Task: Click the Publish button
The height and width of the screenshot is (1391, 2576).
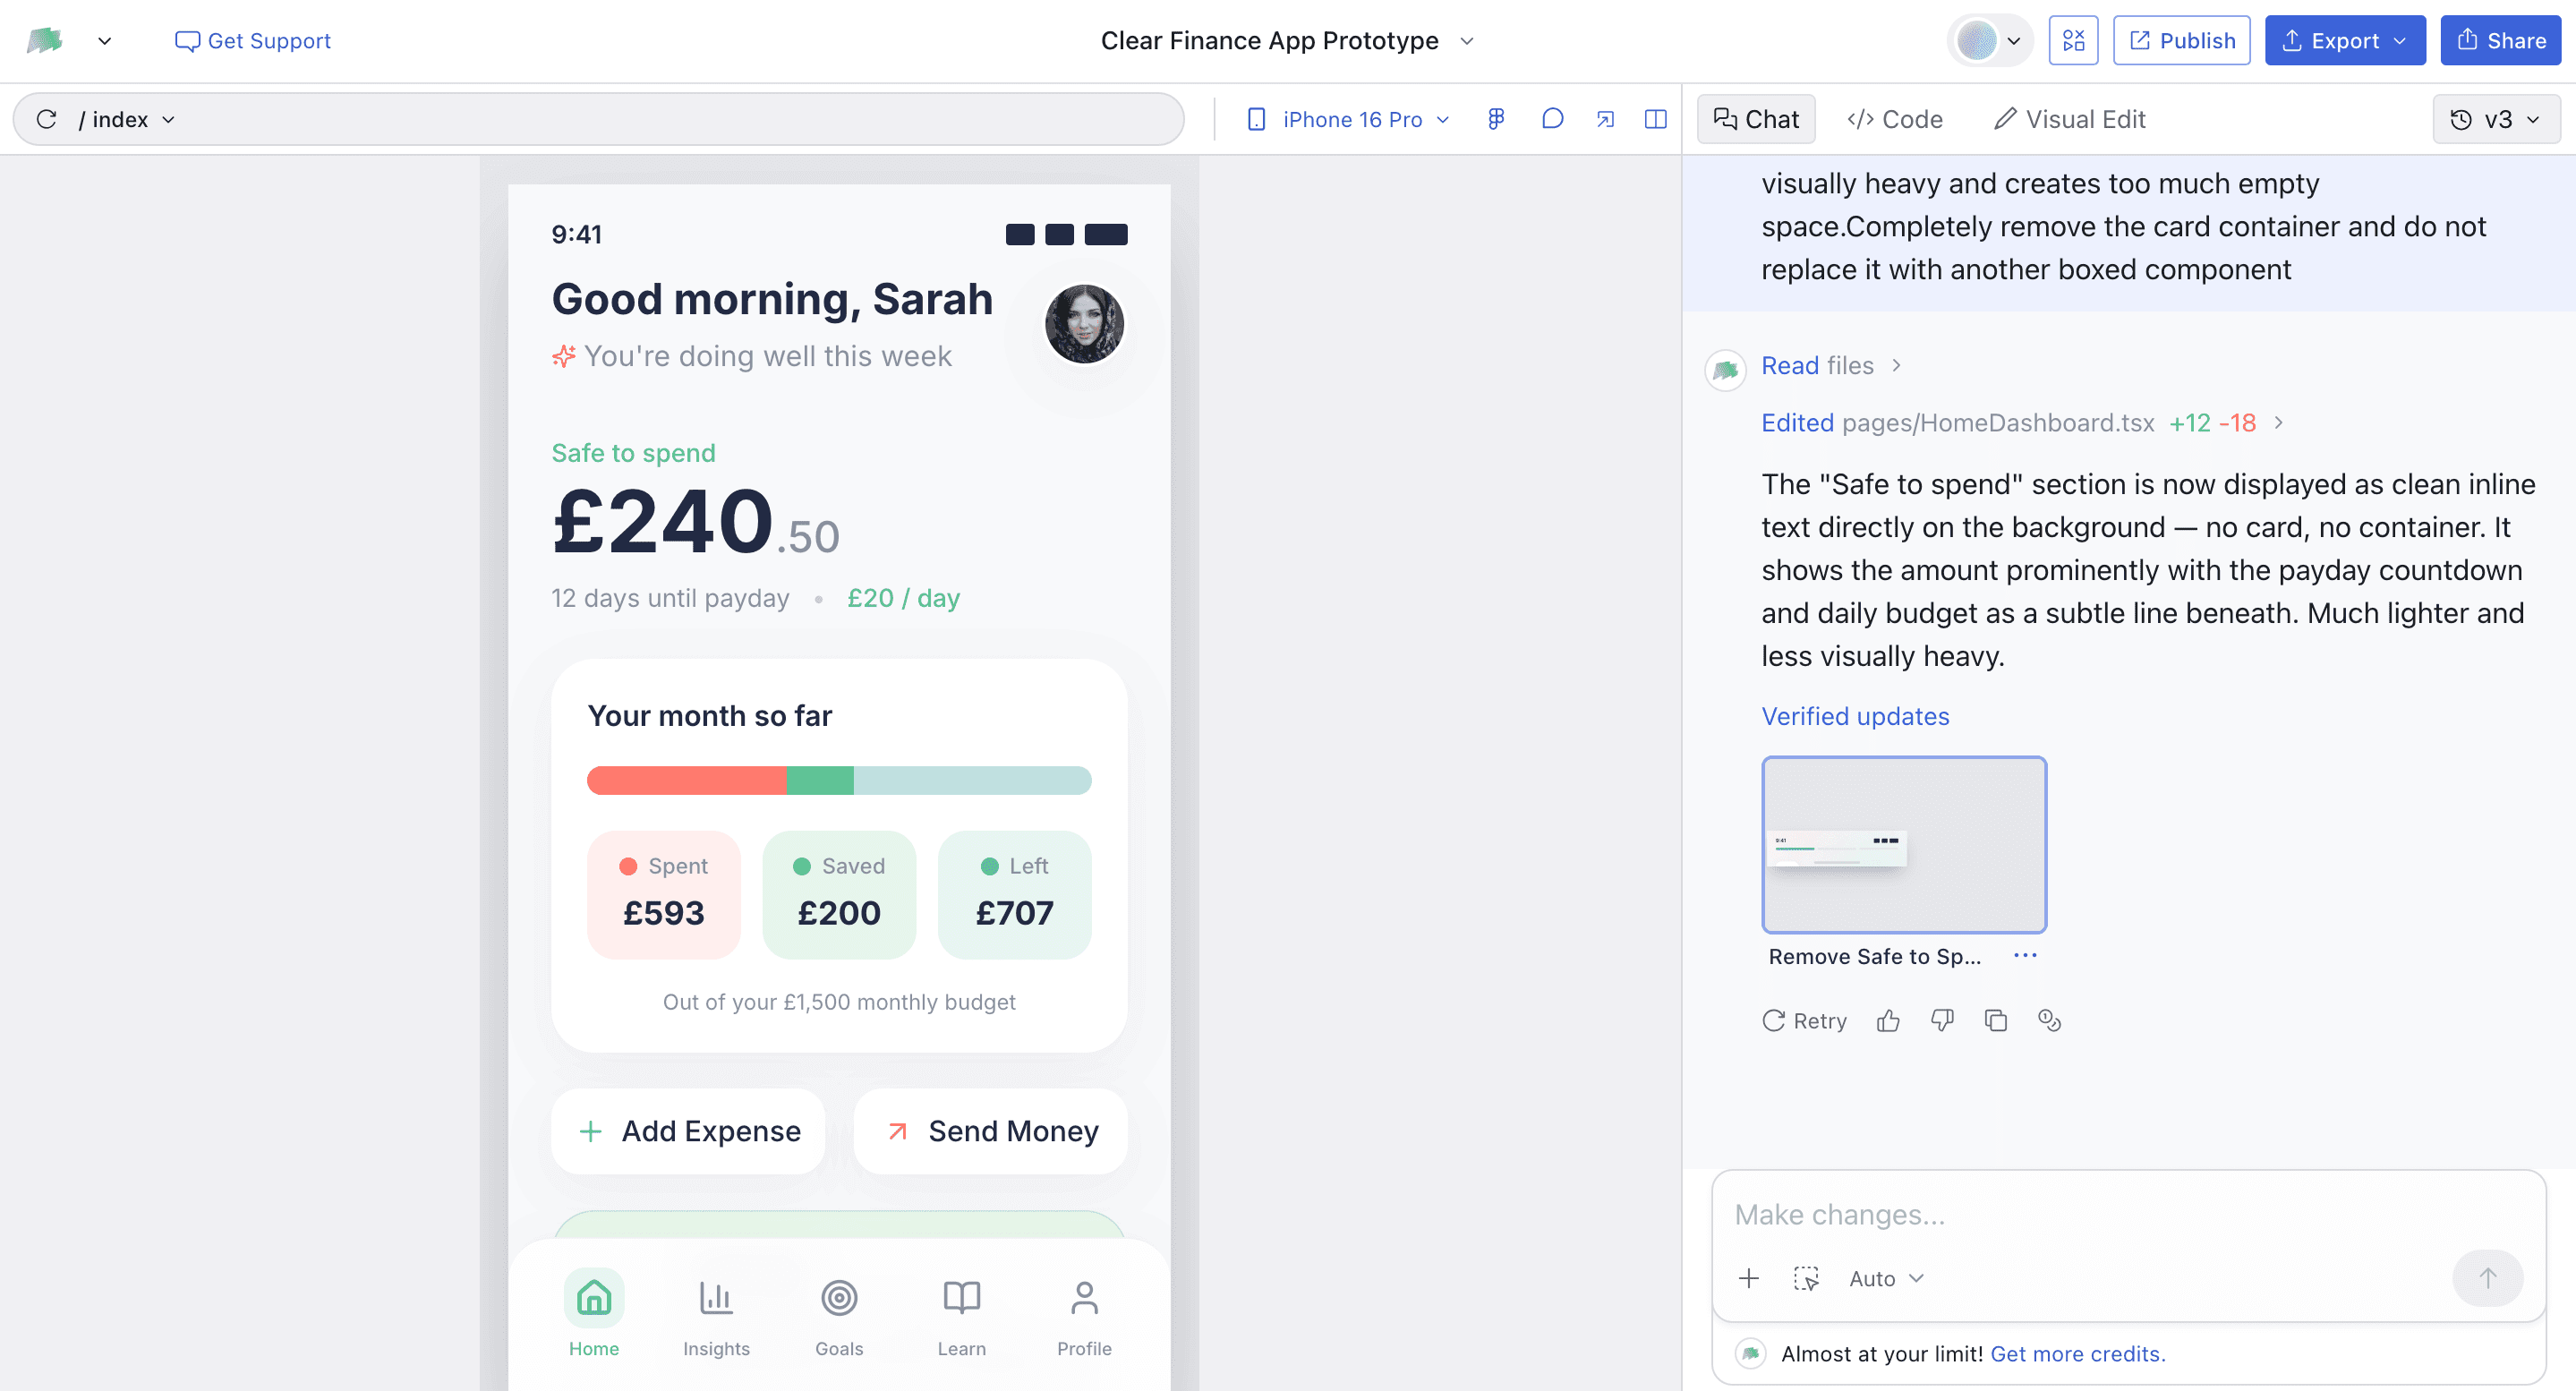Action: pyautogui.click(x=2182, y=40)
